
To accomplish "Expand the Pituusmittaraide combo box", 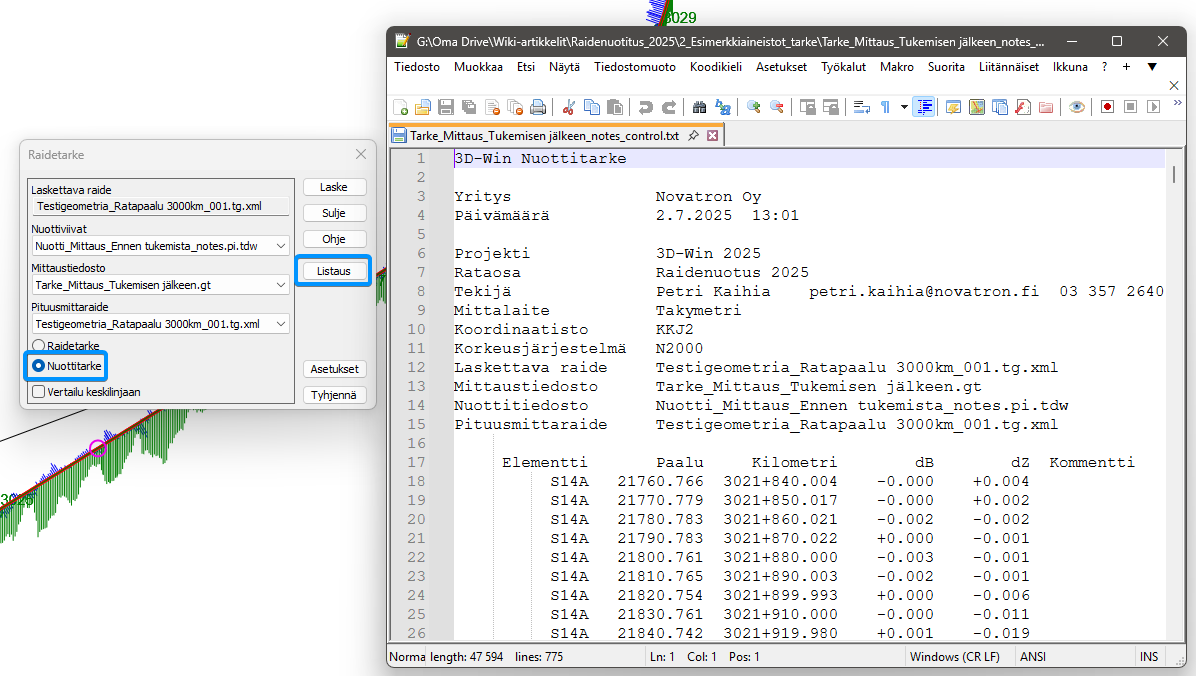I will pyautogui.click(x=281, y=324).
